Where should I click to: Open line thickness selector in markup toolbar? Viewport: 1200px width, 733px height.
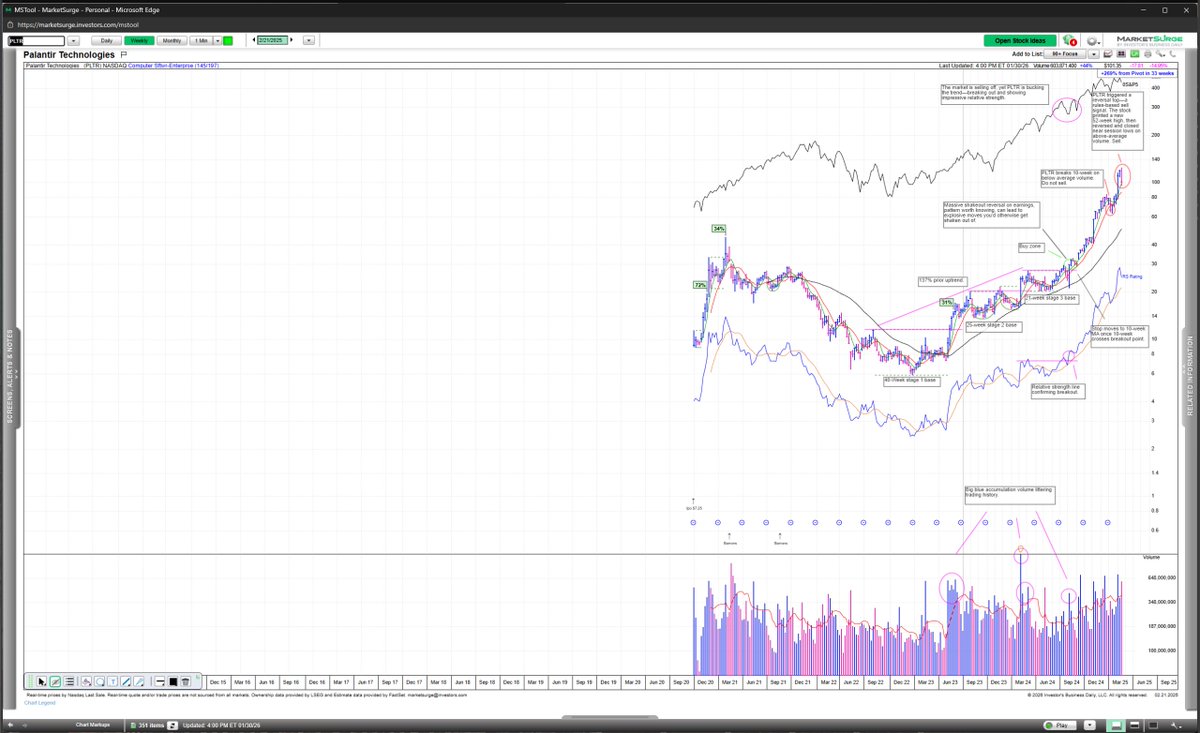159,681
